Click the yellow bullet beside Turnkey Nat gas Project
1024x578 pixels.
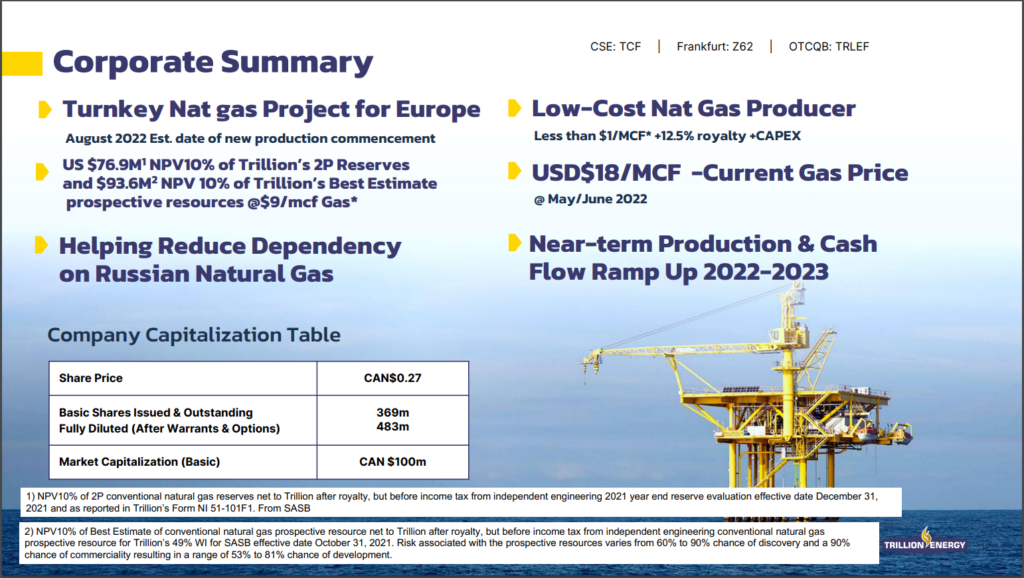45,108
